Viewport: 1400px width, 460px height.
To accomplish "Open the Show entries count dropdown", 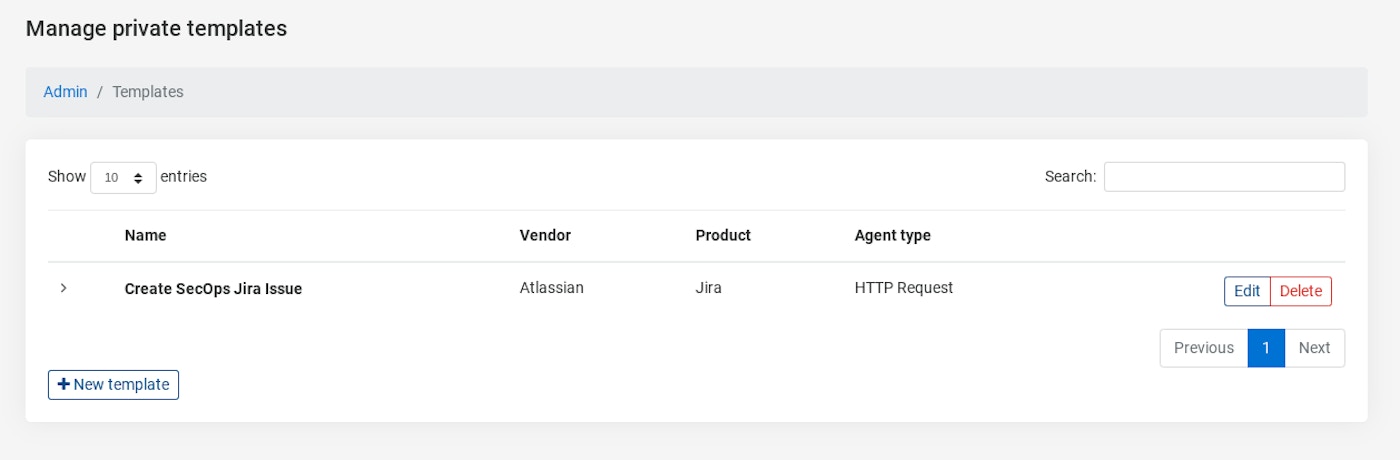I will coord(123,177).
